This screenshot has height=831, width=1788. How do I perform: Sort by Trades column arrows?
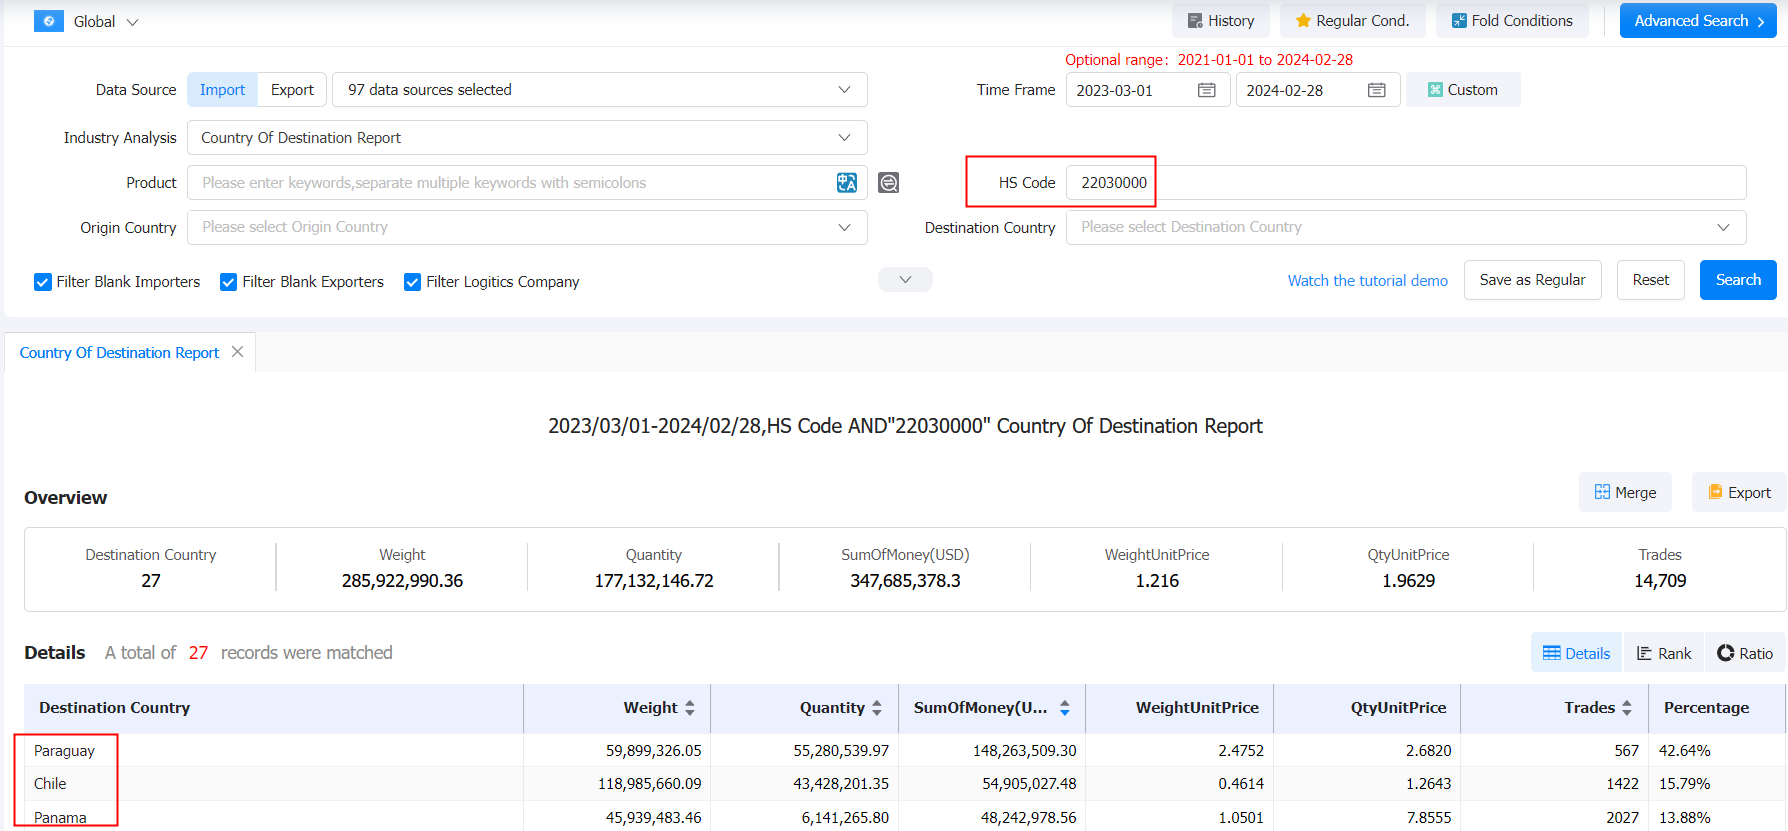point(1627,708)
